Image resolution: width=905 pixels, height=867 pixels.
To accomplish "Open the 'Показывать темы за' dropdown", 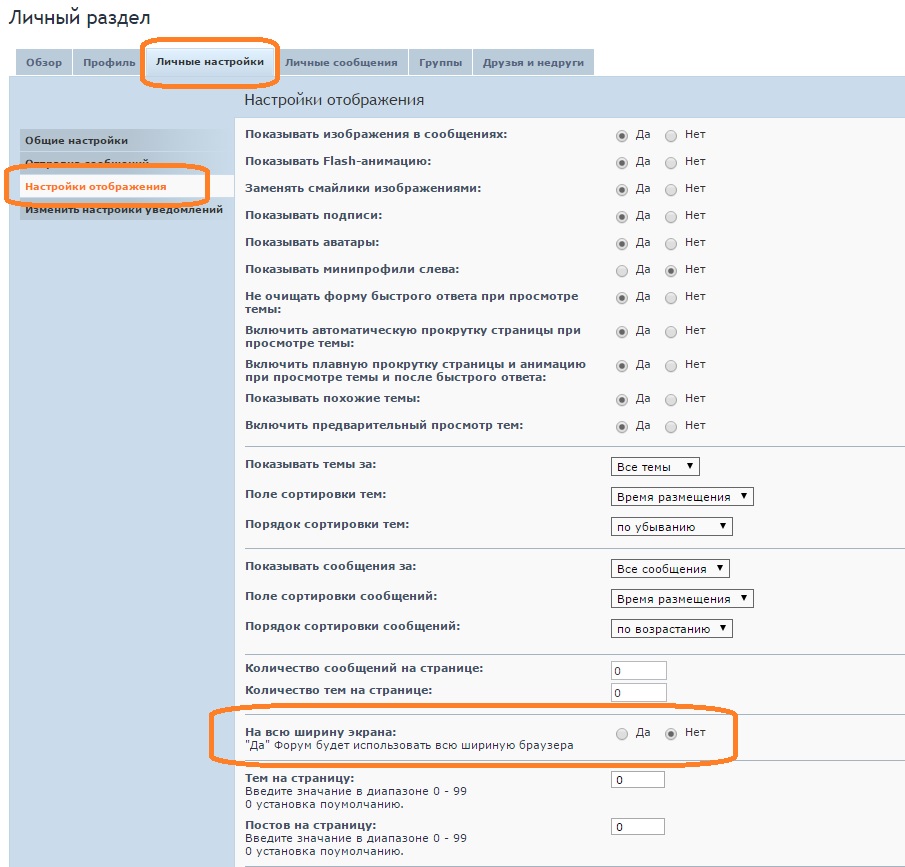I will click(655, 467).
